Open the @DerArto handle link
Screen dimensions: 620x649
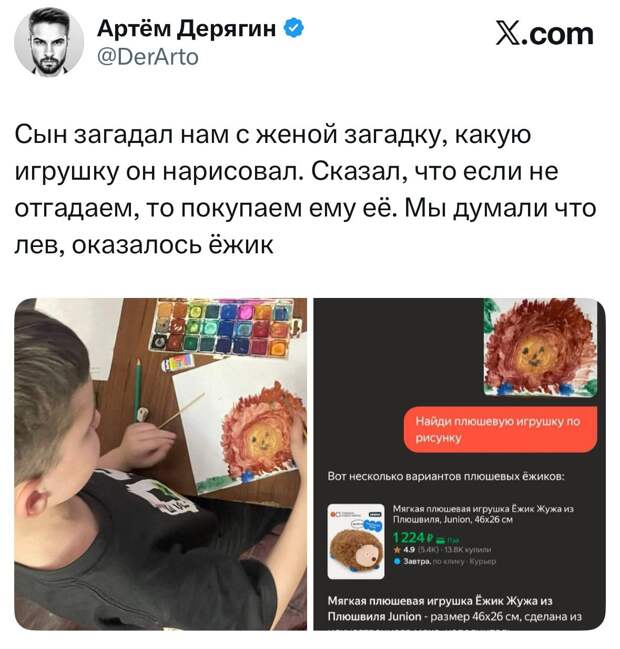pos(147,57)
